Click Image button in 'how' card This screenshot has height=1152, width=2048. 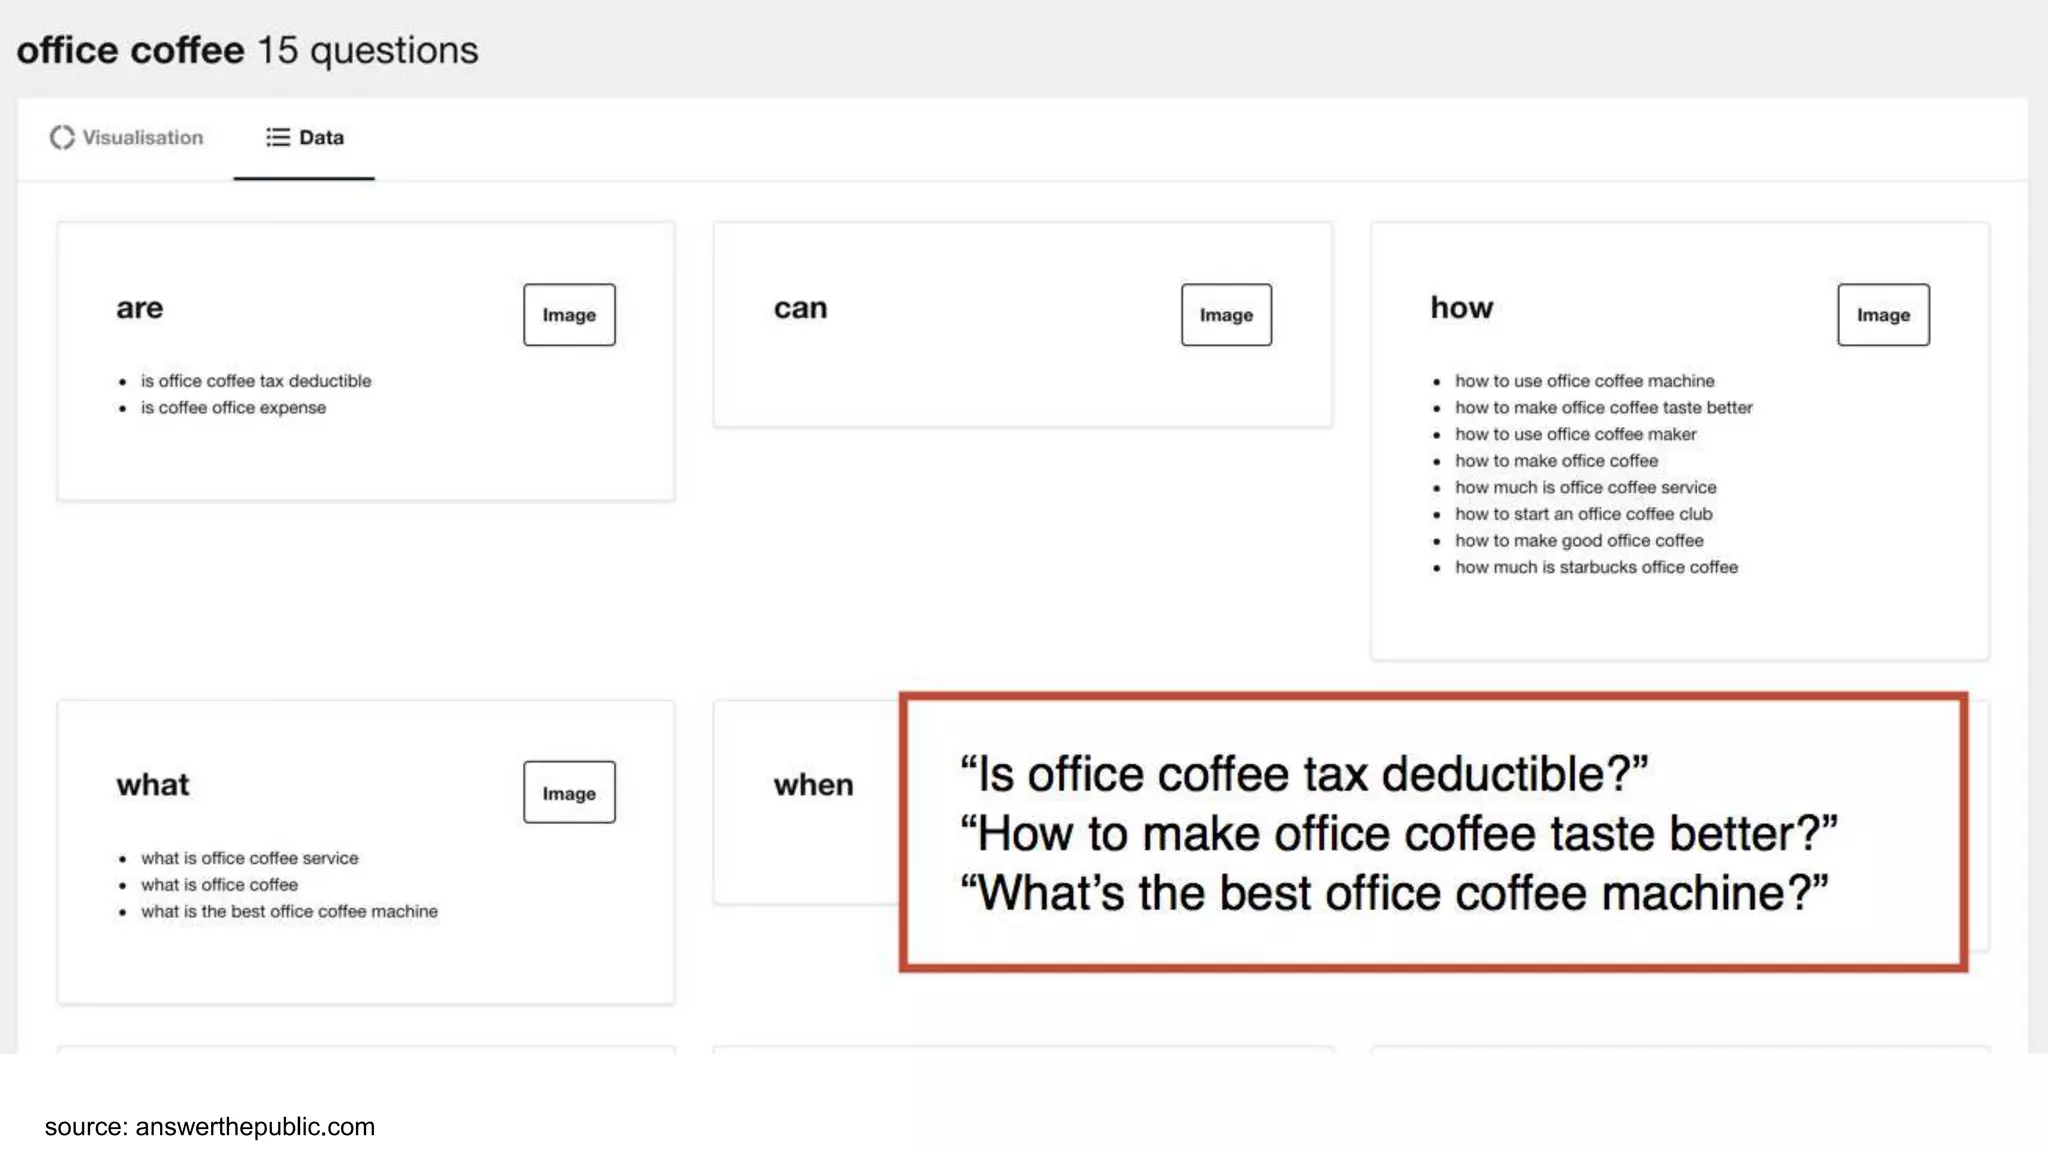tap(1883, 315)
